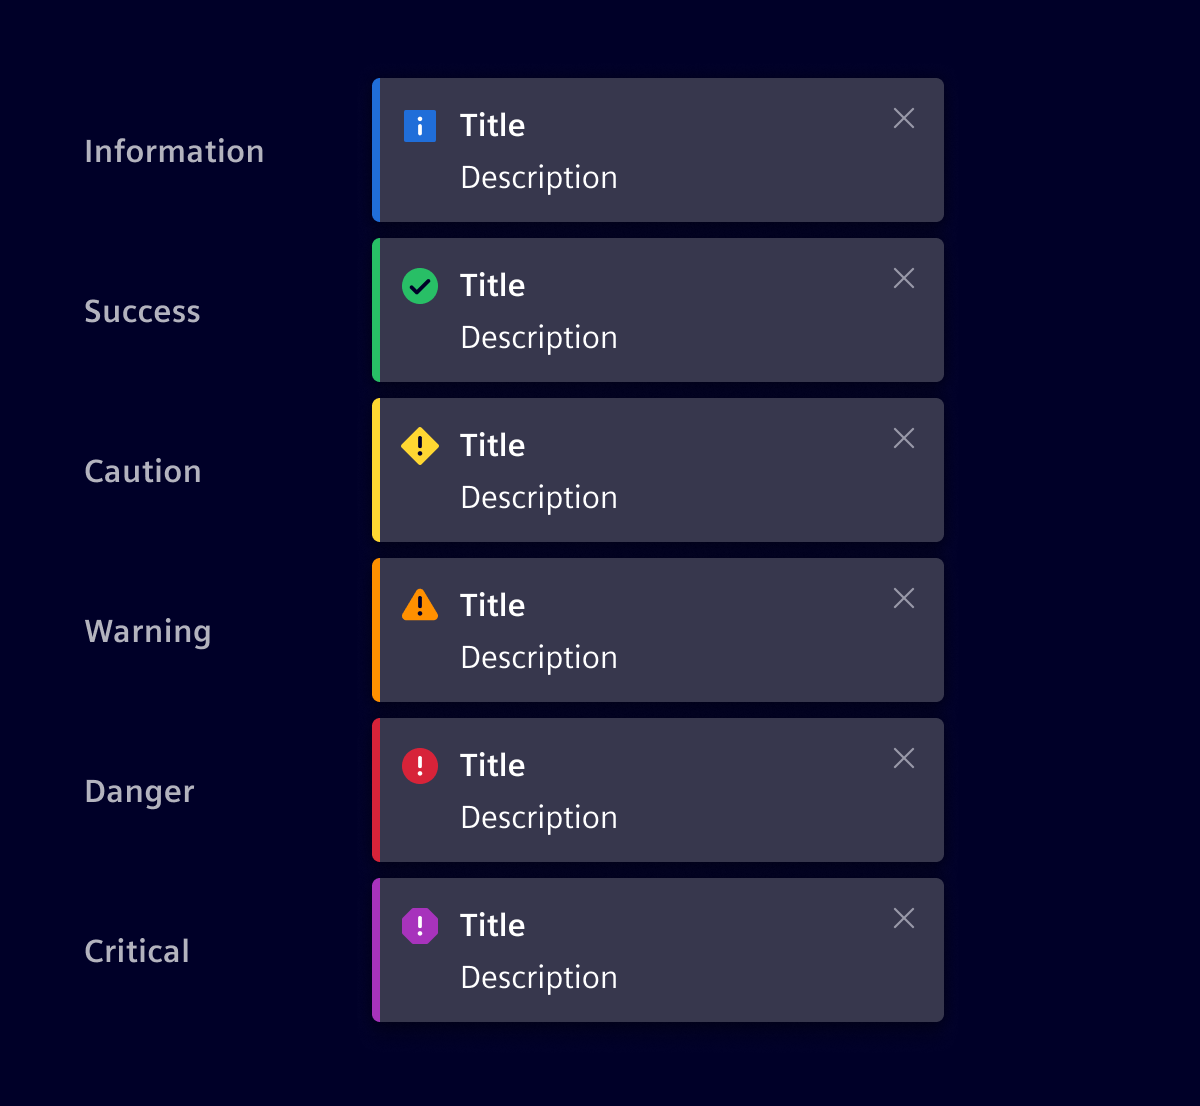Click the Title in the Information notification
Screen dimensions: 1200x1106
pos(492,125)
